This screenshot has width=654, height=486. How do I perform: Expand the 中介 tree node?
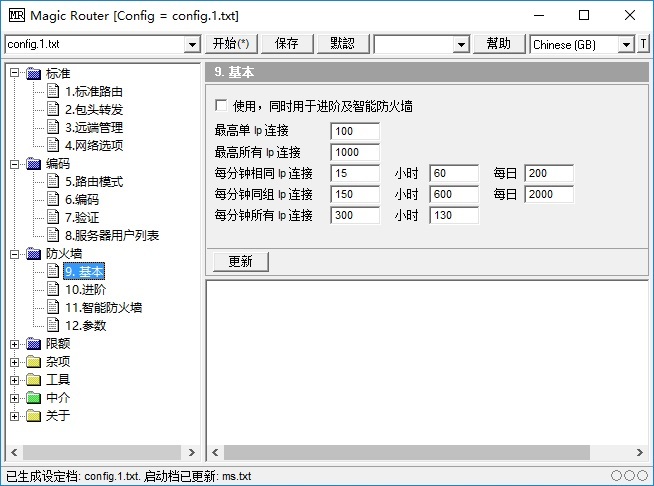click(15, 398)
